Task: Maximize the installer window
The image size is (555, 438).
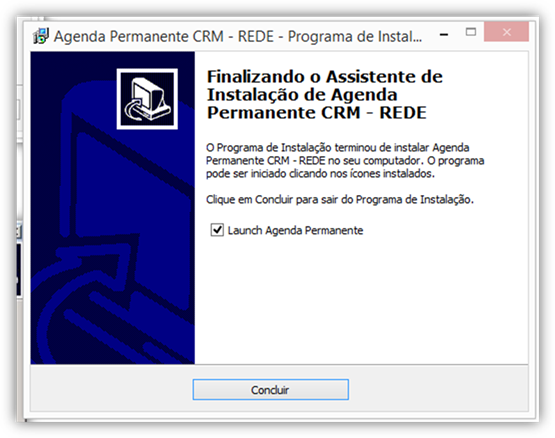Action: pos(471,32)
